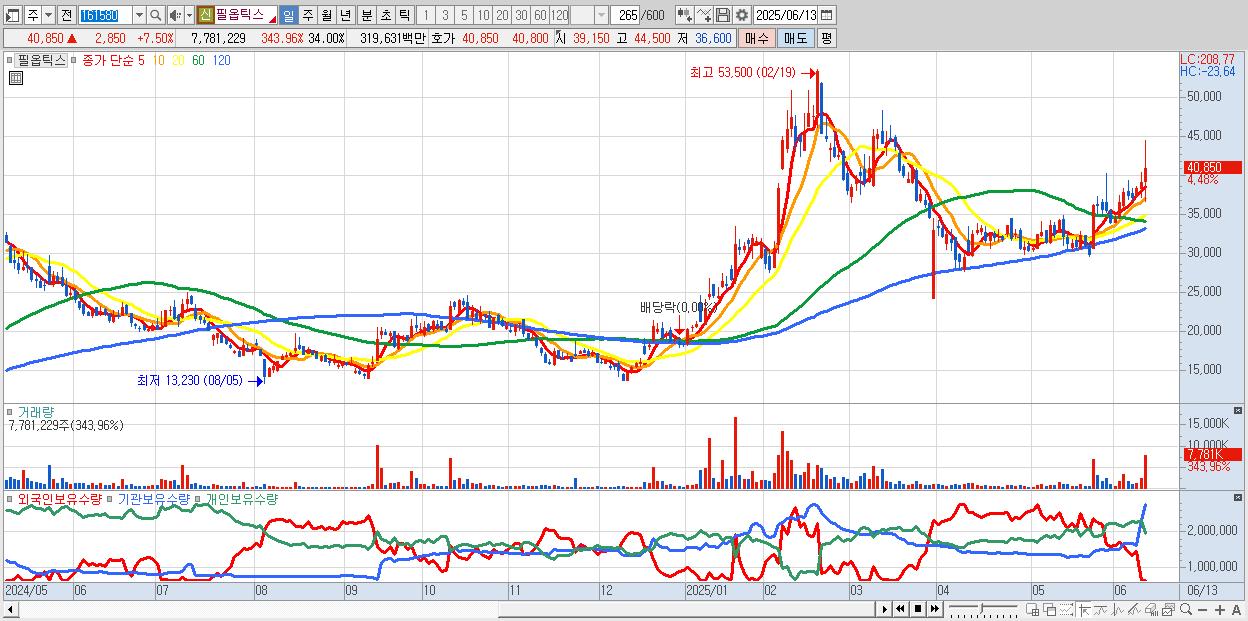This screenshot has height=621, width=1248.
Task: Click the stock search magnifier icon
Action: coord(156,15)
